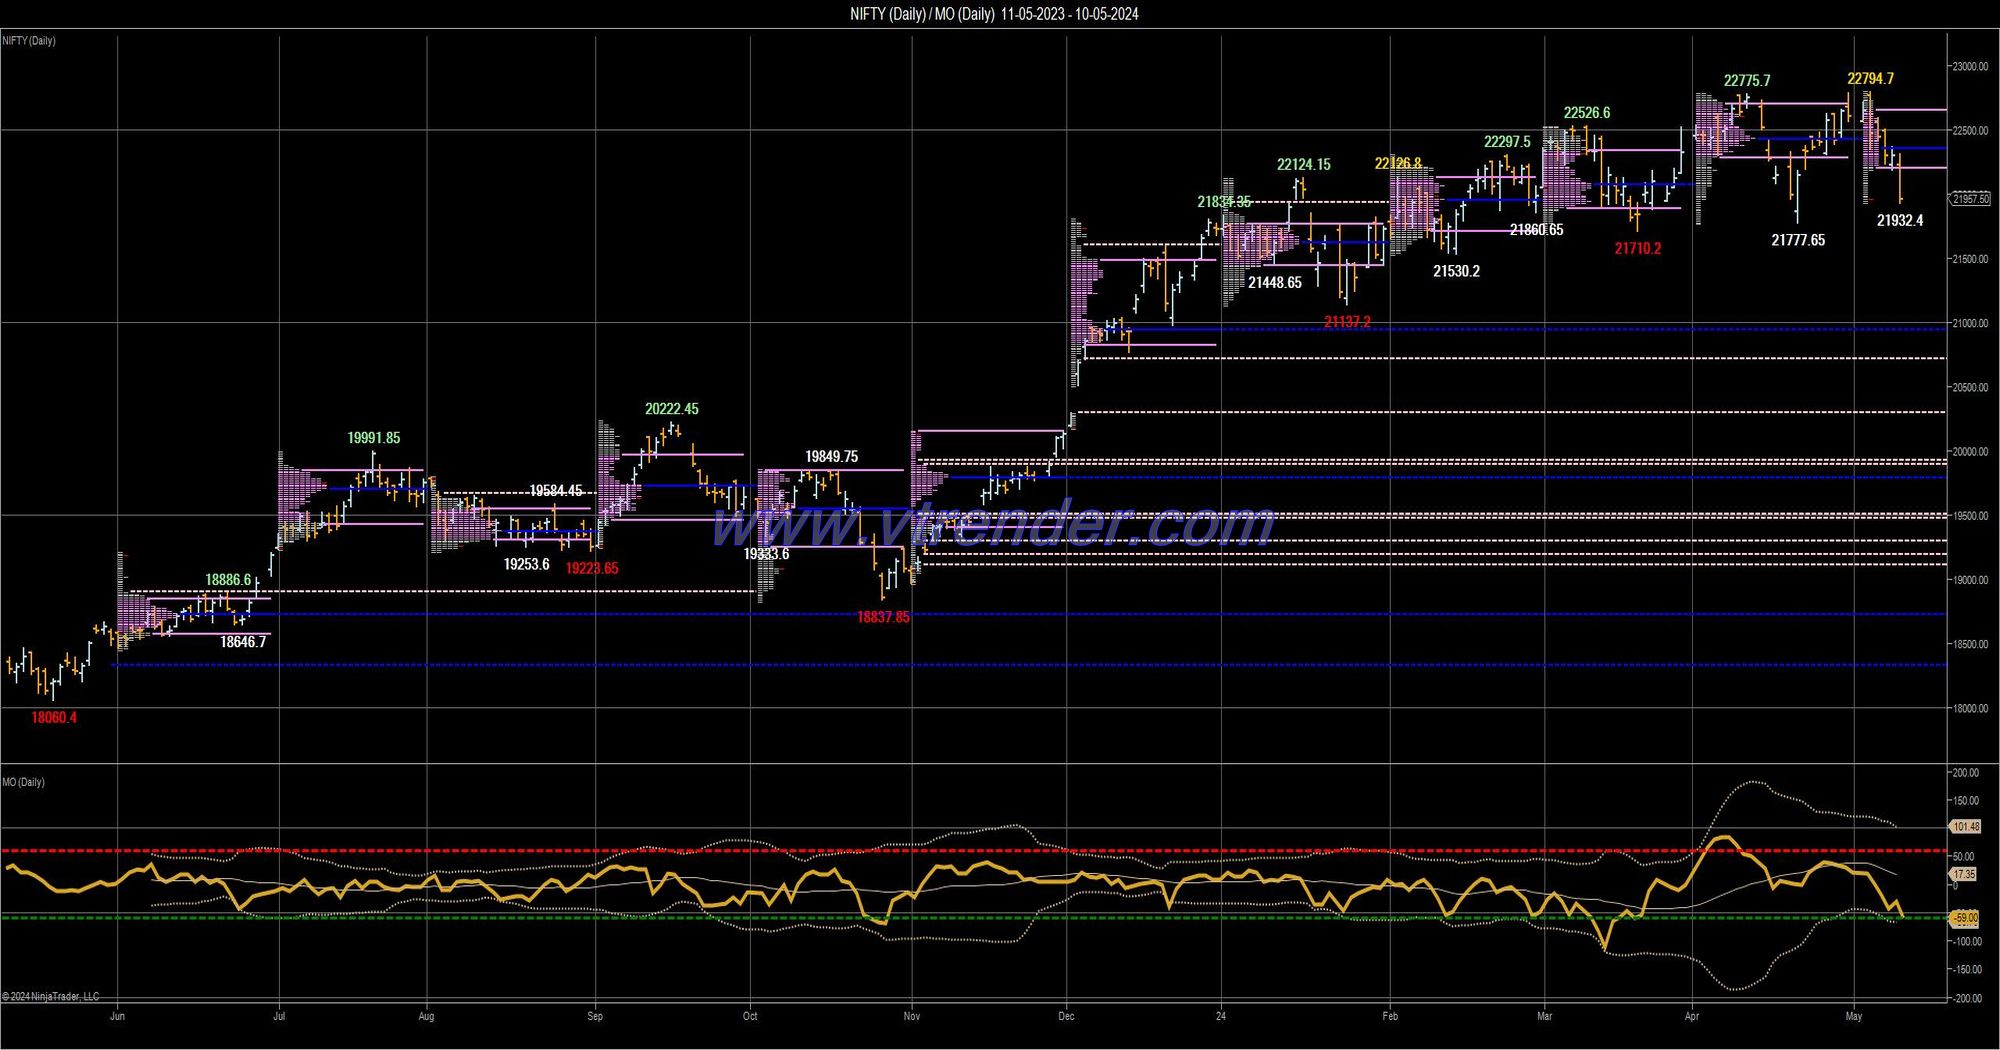This screenshot has width=2000, height=1050.
Task: Select the 21860.65 price label
Action: point(1537,229)
